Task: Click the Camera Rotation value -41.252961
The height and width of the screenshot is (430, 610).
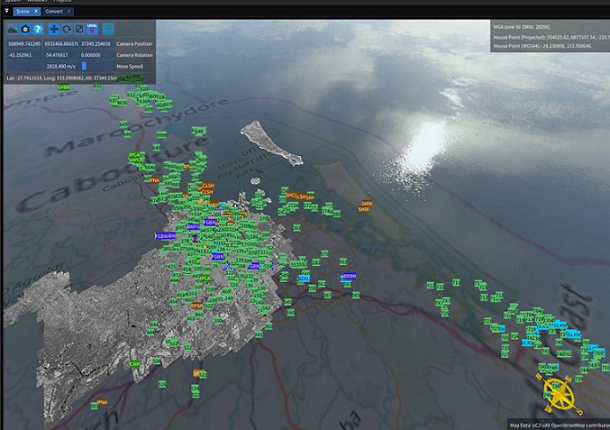Action: [24, 55]
